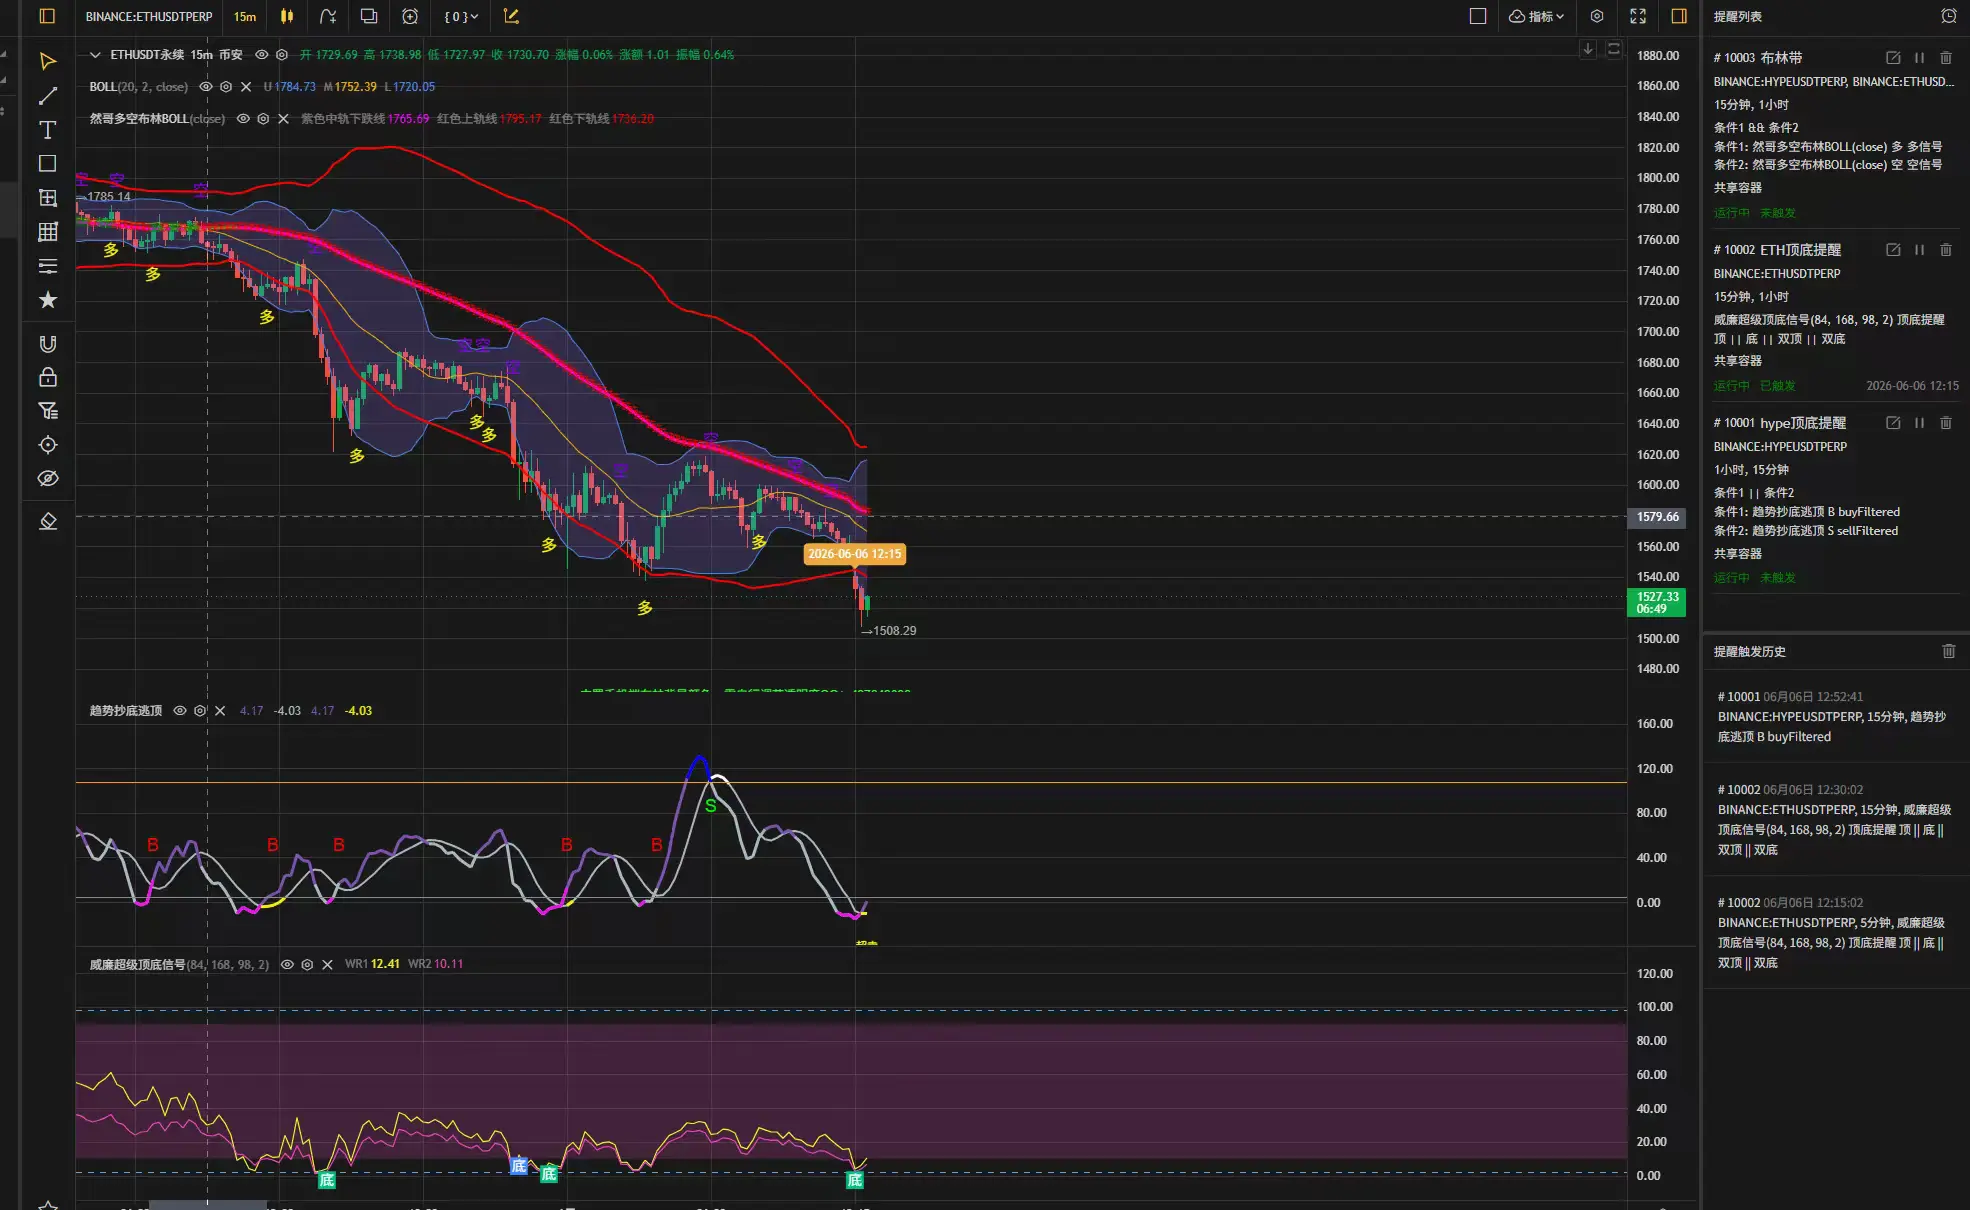Open the 15m timeframe selector

(245, 16)
